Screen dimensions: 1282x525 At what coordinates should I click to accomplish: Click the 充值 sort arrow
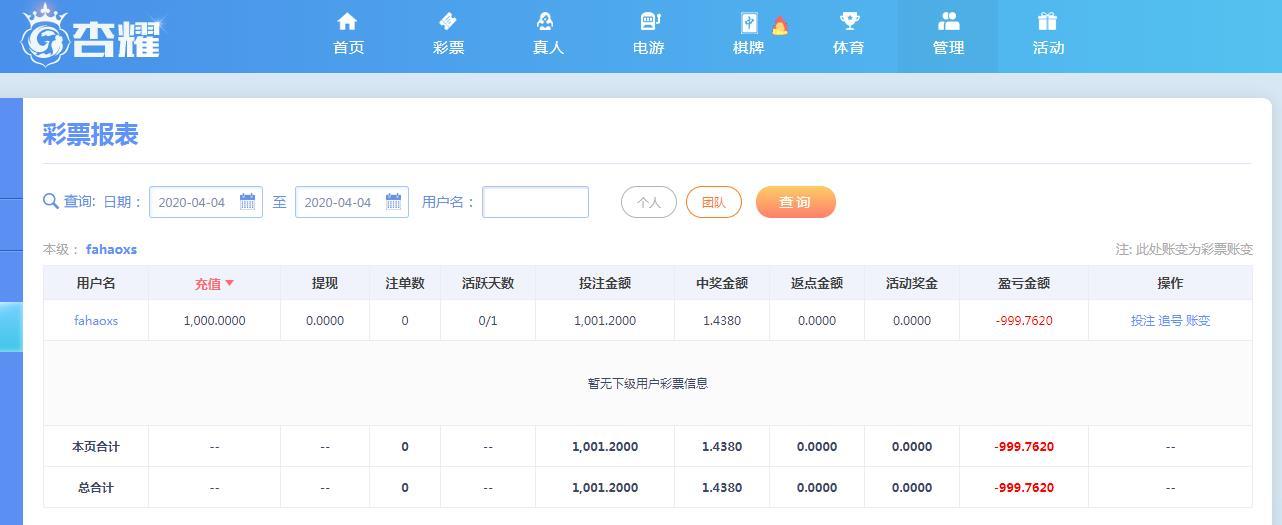coord(229,283)
